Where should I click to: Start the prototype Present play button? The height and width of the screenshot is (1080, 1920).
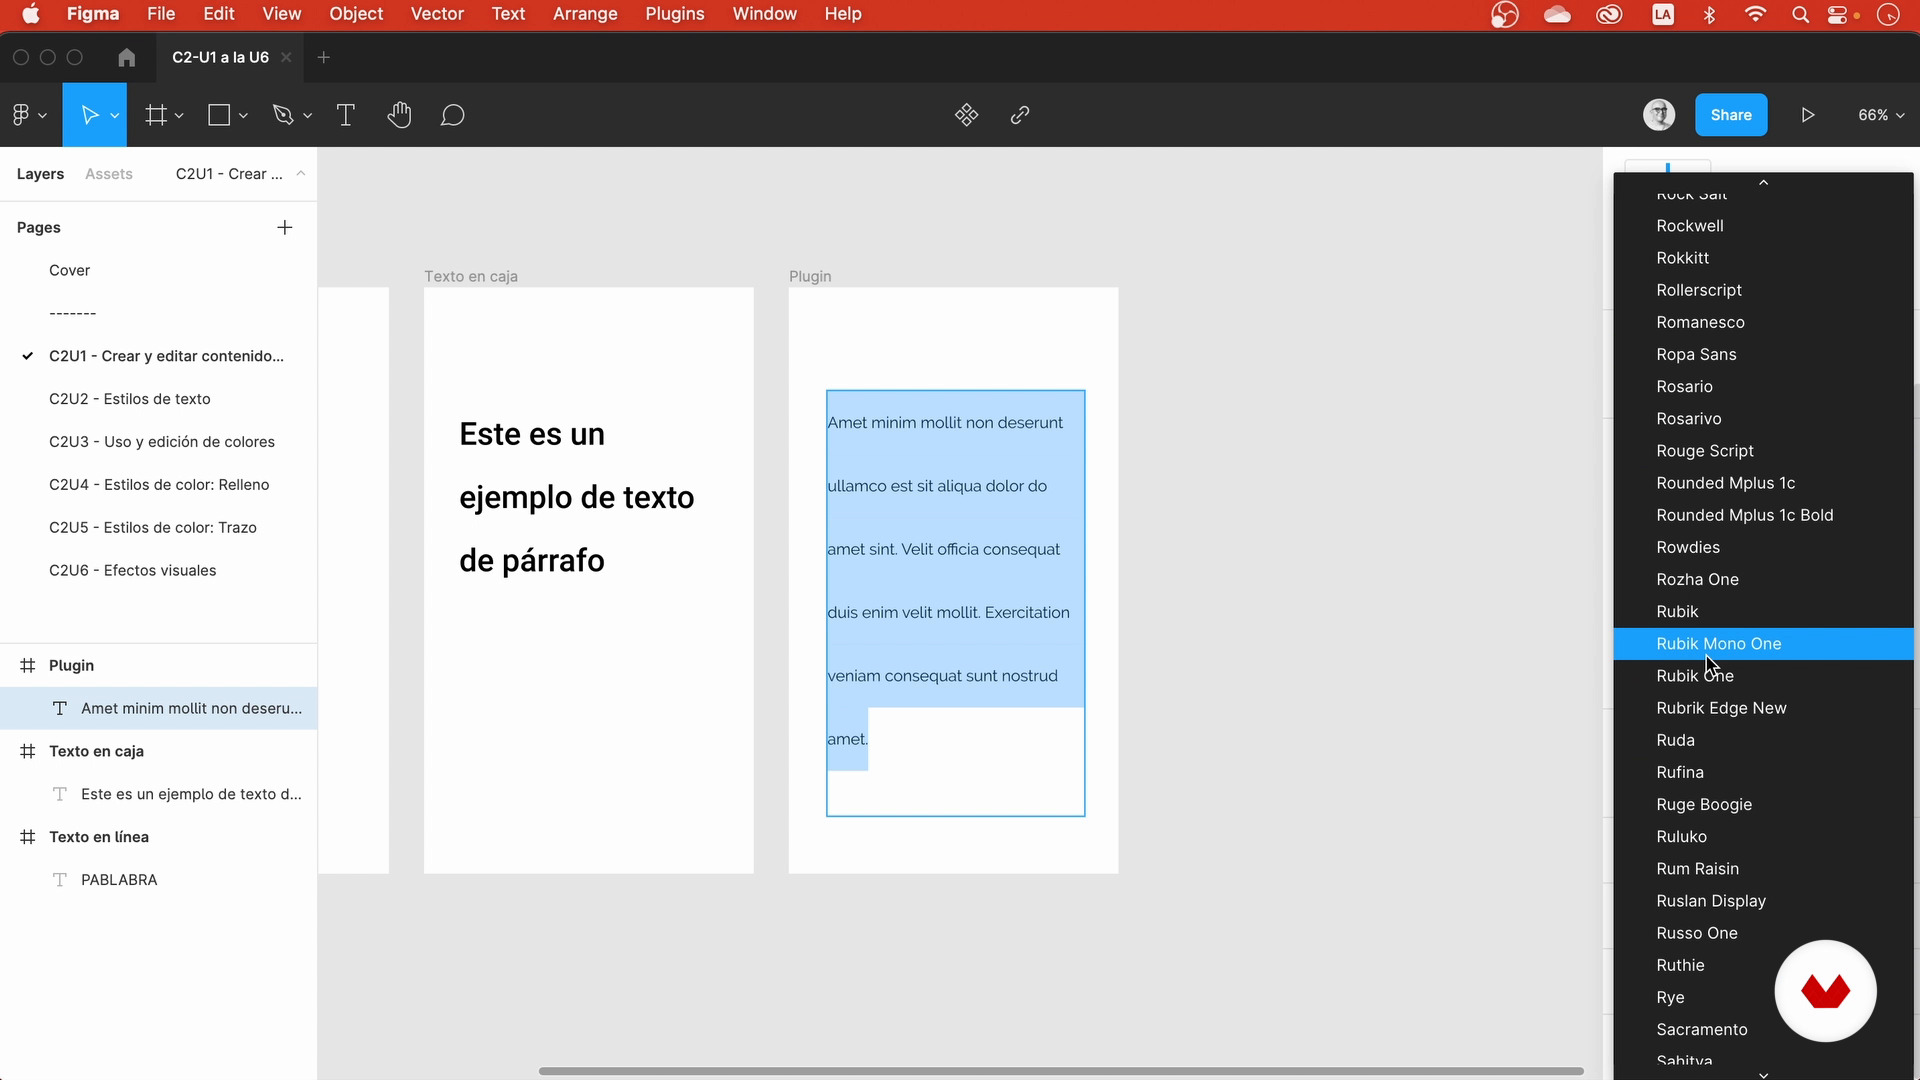pos(1808,115)
